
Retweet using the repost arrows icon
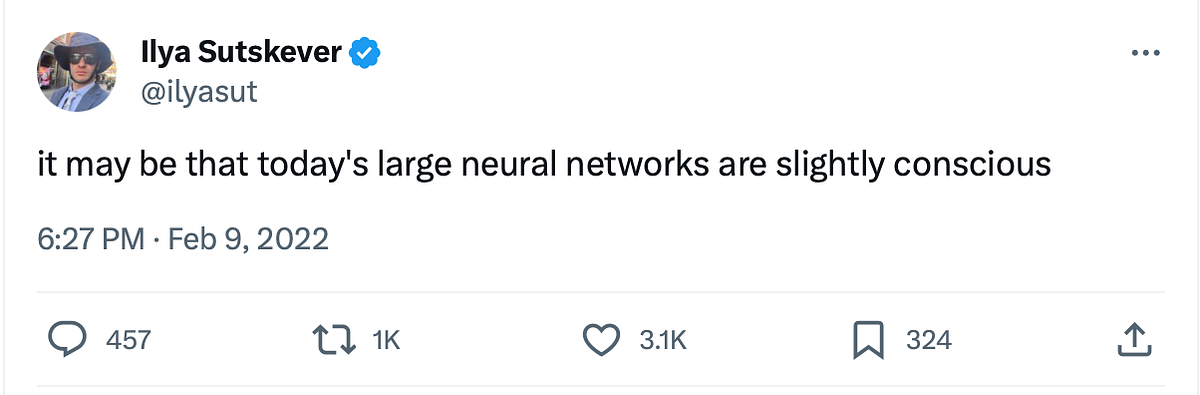[335, 340]
